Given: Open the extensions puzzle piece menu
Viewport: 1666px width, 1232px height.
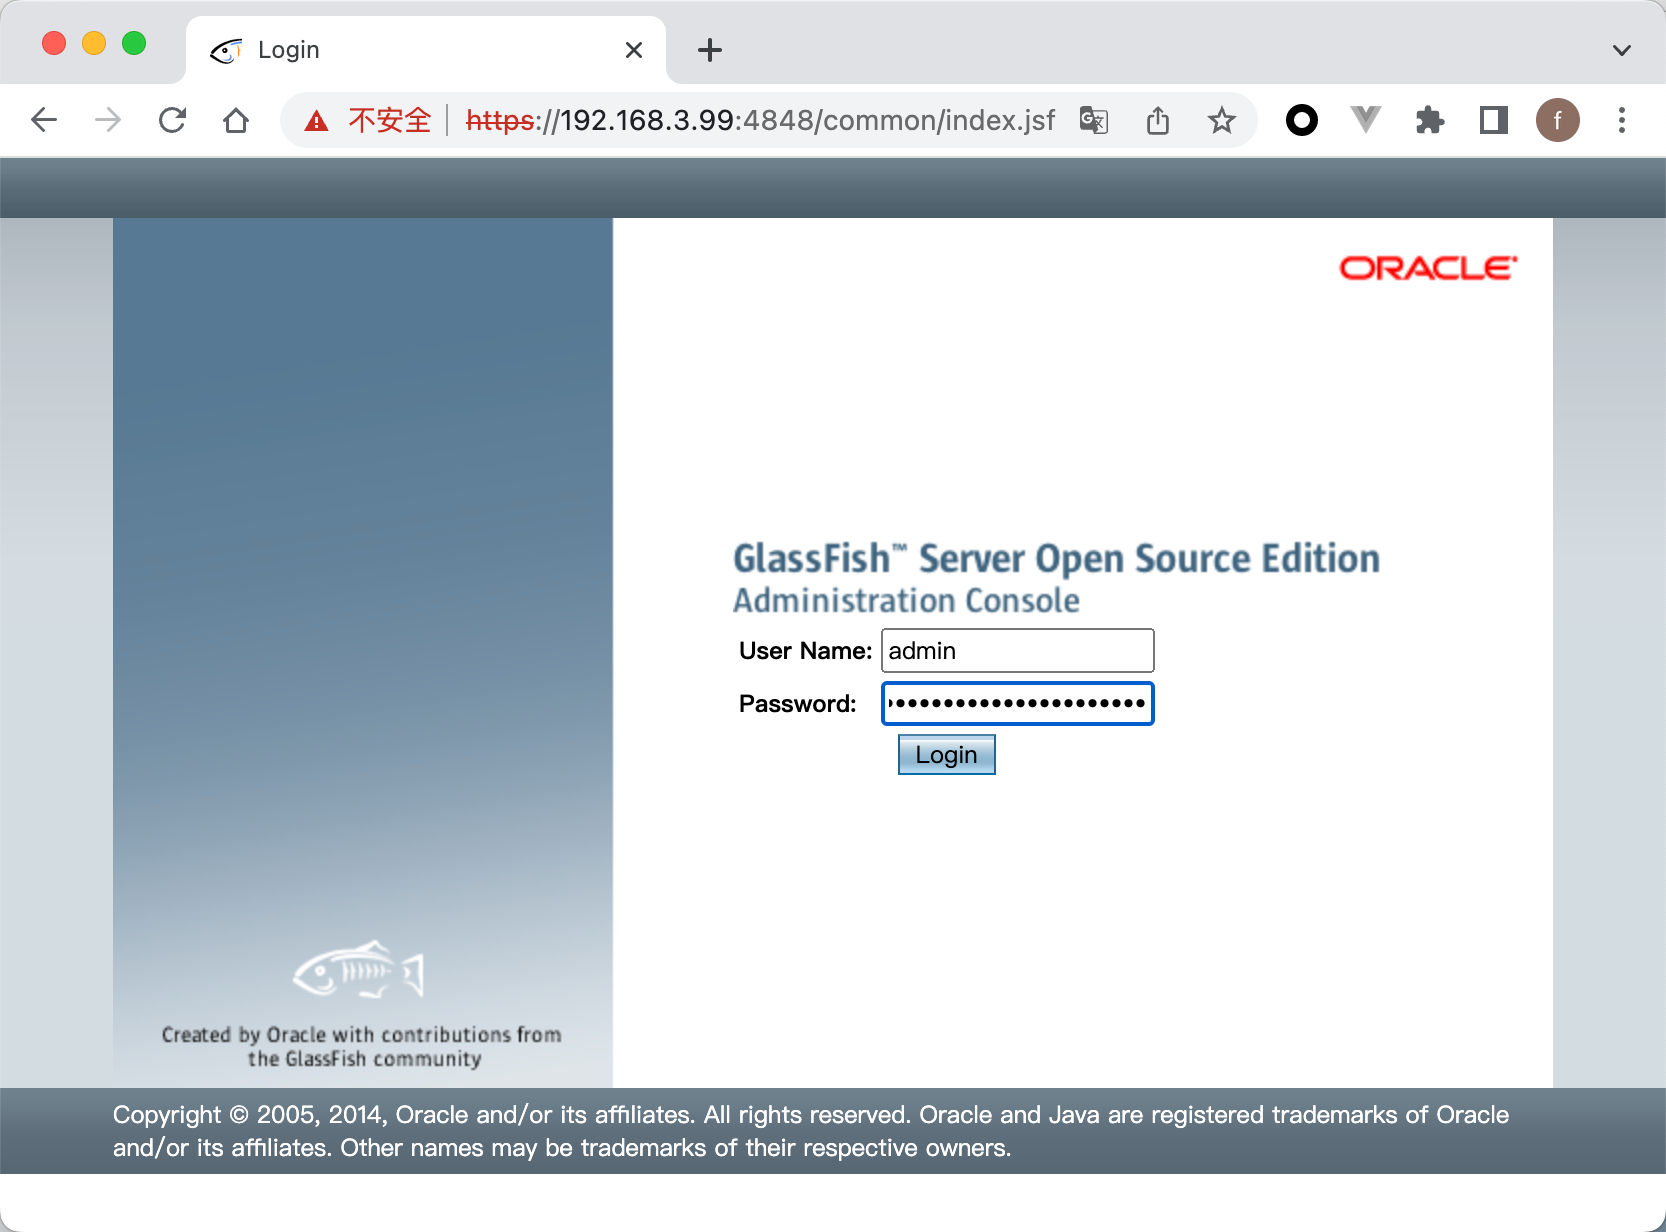Looking at the screenshot, I should point(1430,121).
